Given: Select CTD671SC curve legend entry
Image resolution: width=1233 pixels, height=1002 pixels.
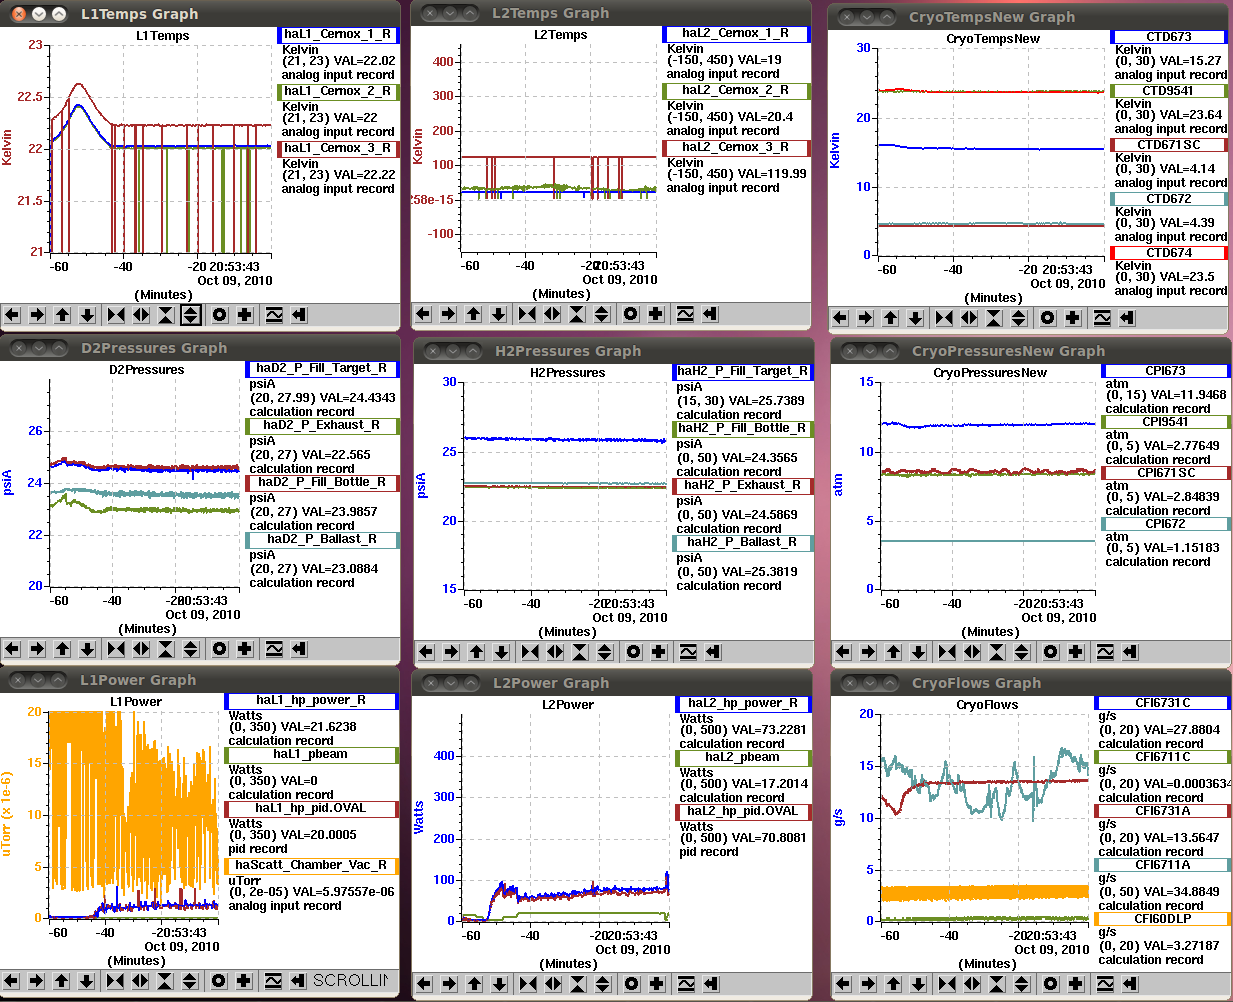Looking at the screenshot, I should pyautogui.click(x=1169, y=145).
